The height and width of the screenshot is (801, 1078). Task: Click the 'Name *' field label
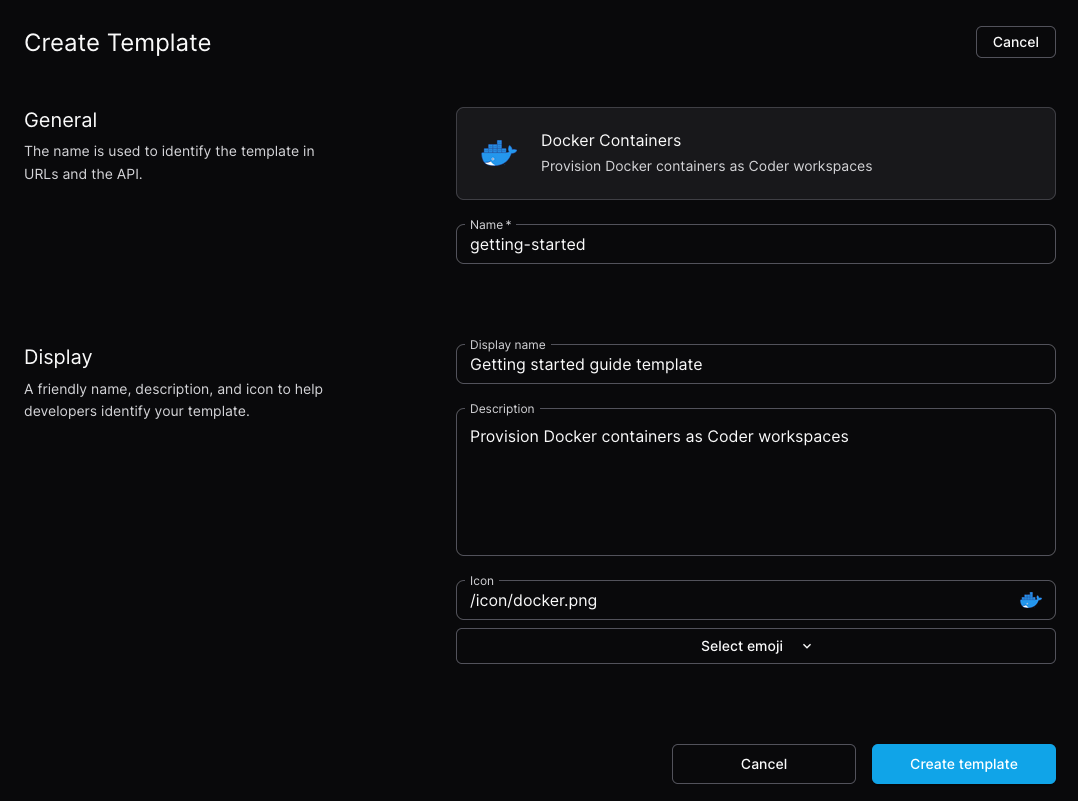(x=490, y=225)
